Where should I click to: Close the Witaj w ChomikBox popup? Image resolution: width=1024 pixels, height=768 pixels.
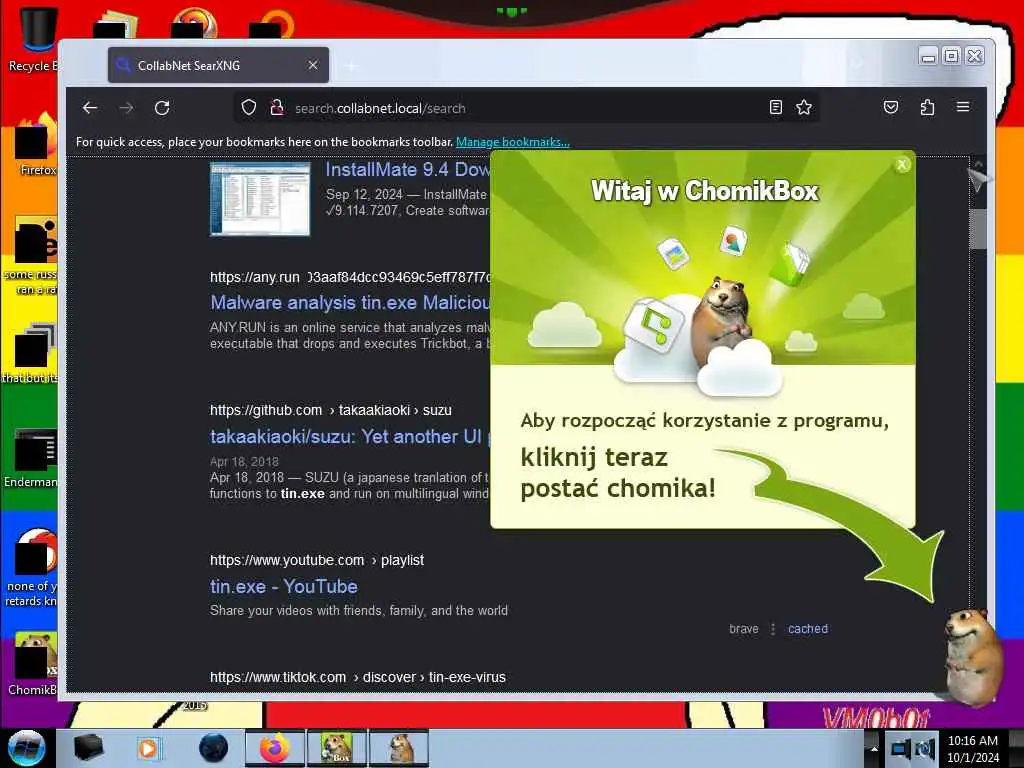[x=902, y=165]
